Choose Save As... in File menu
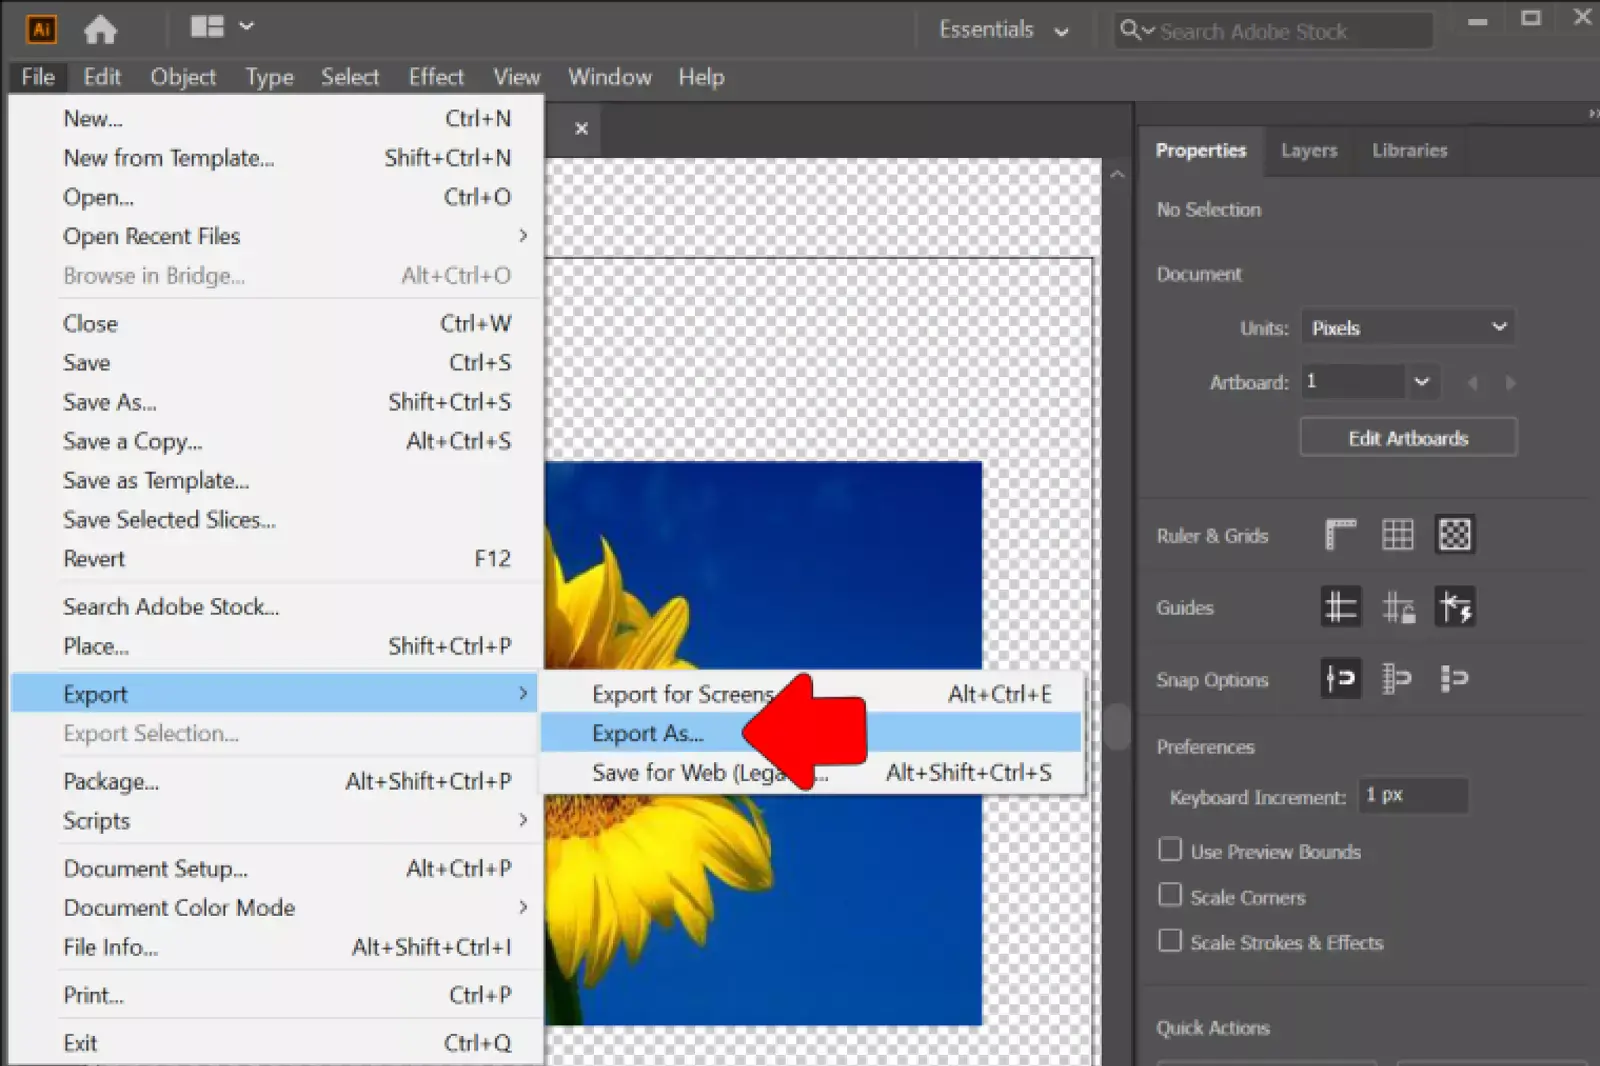1600x1066 pixels. [276, 402]
